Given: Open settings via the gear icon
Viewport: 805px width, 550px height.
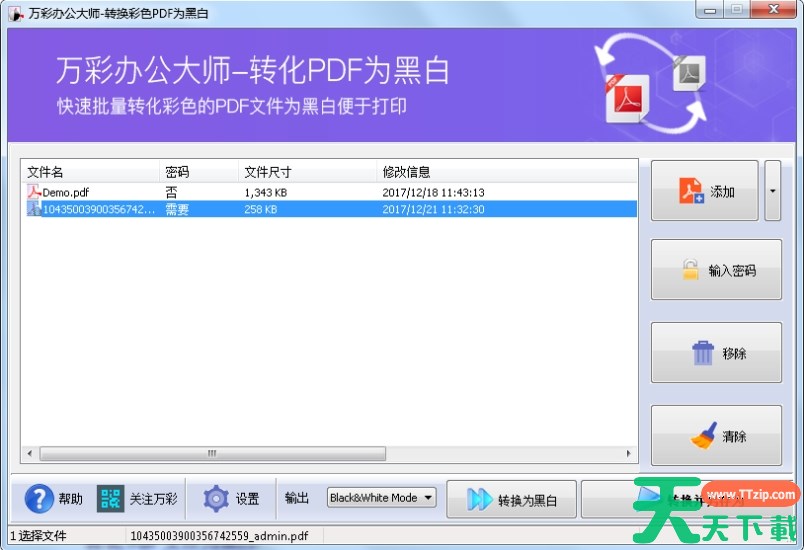Looking at the screenshot, I should coord(216,499).
